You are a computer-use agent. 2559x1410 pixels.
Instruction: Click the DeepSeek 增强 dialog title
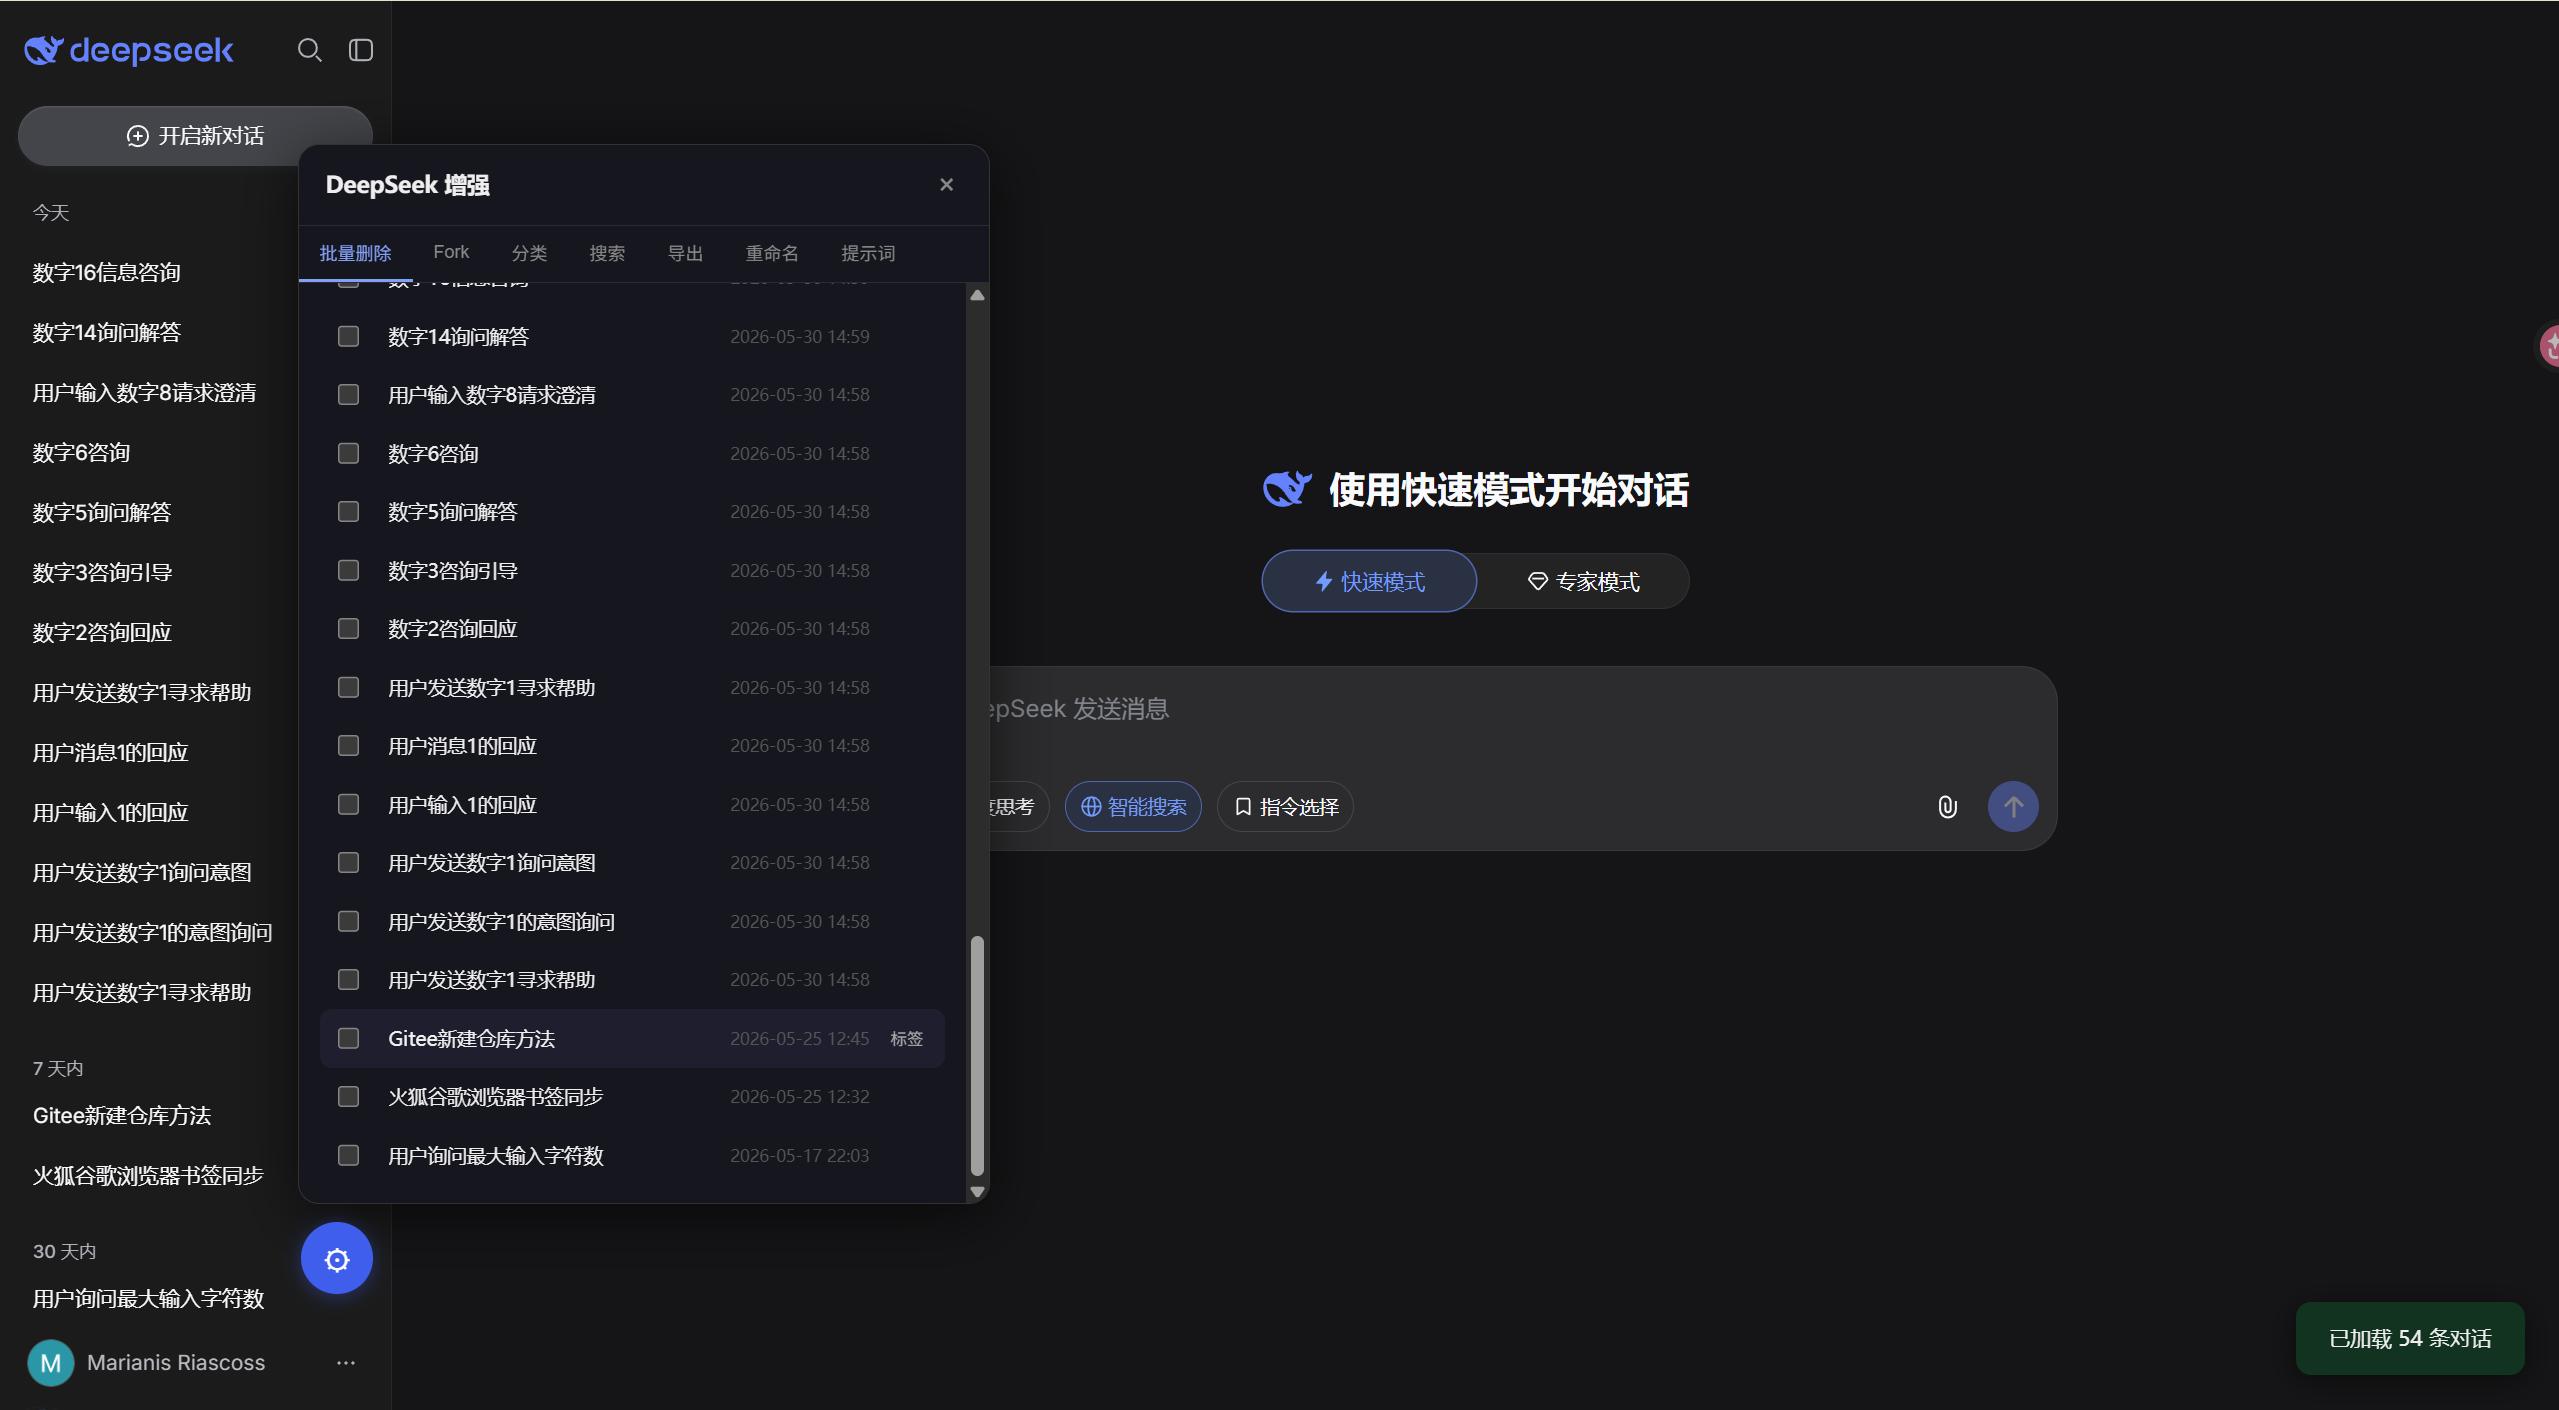tap(408, 185)
